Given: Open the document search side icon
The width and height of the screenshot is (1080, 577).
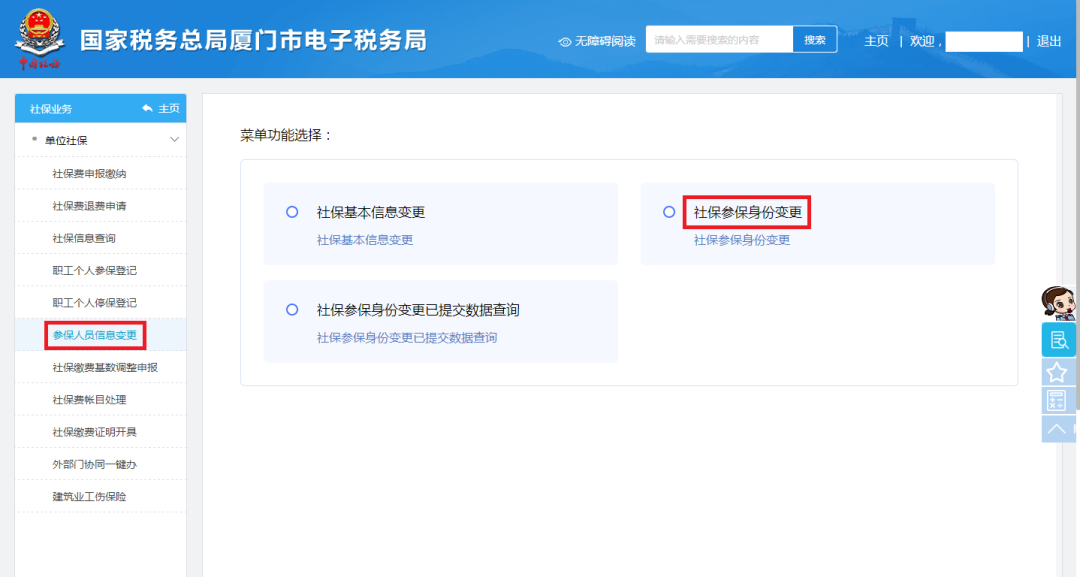Looking at the screenshot, I should 1058,339.
